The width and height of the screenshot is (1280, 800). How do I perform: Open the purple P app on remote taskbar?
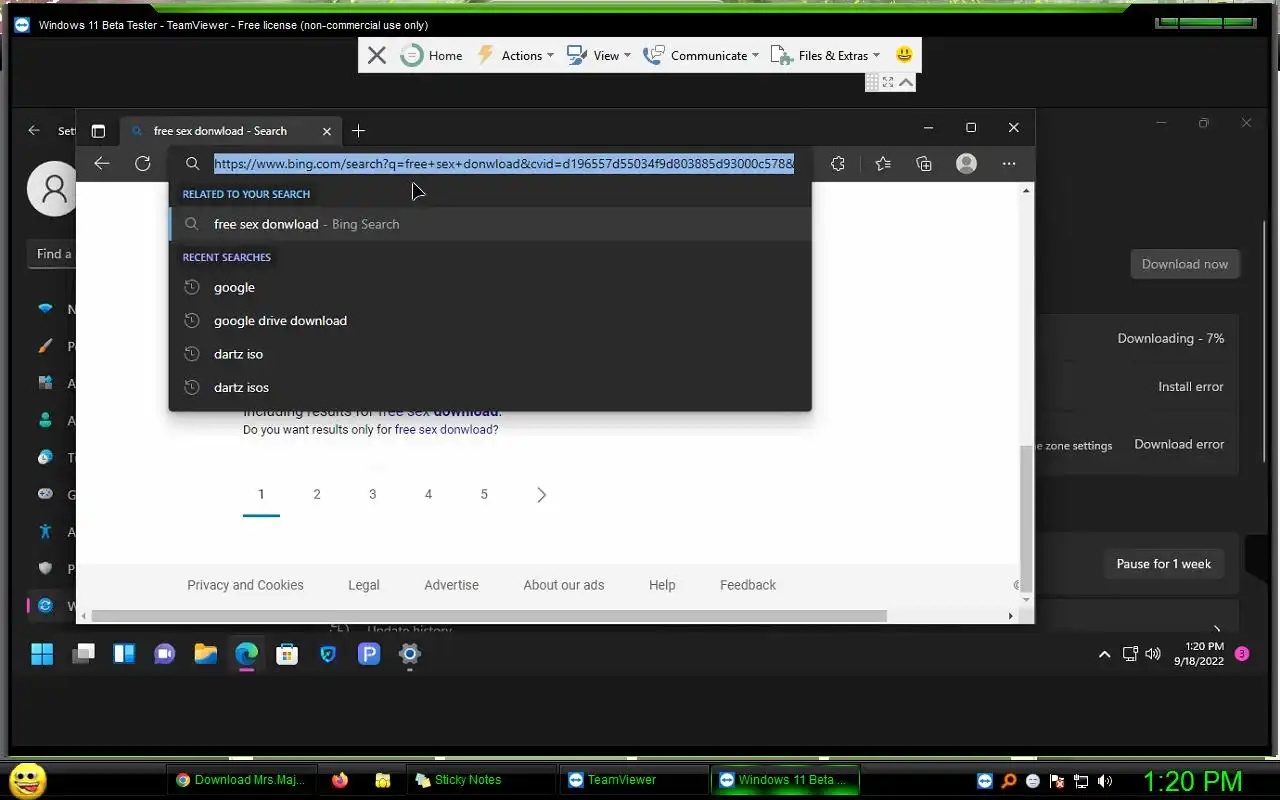[369, 654]
